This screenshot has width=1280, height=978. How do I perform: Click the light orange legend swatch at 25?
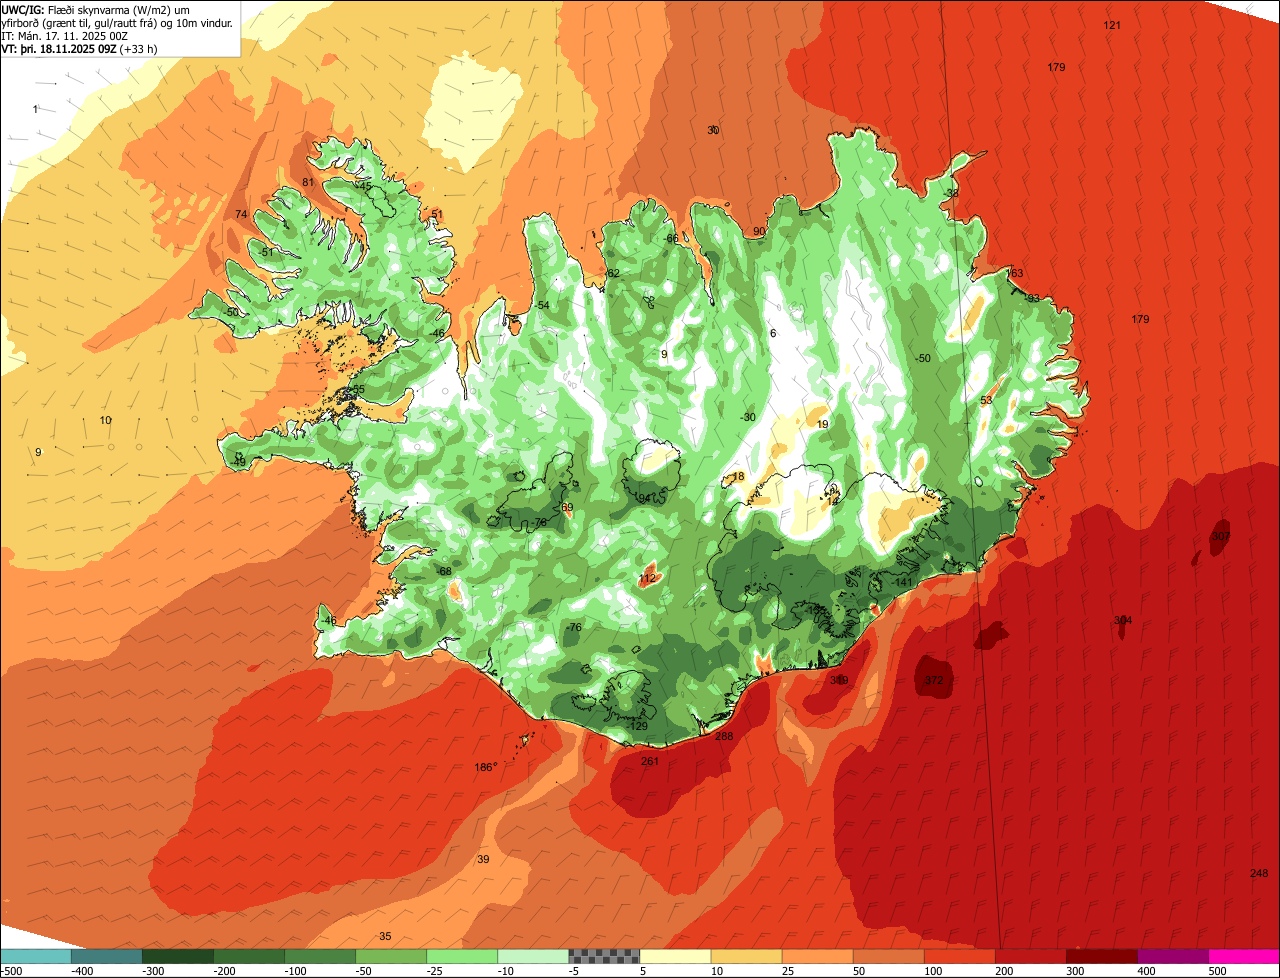817,956
